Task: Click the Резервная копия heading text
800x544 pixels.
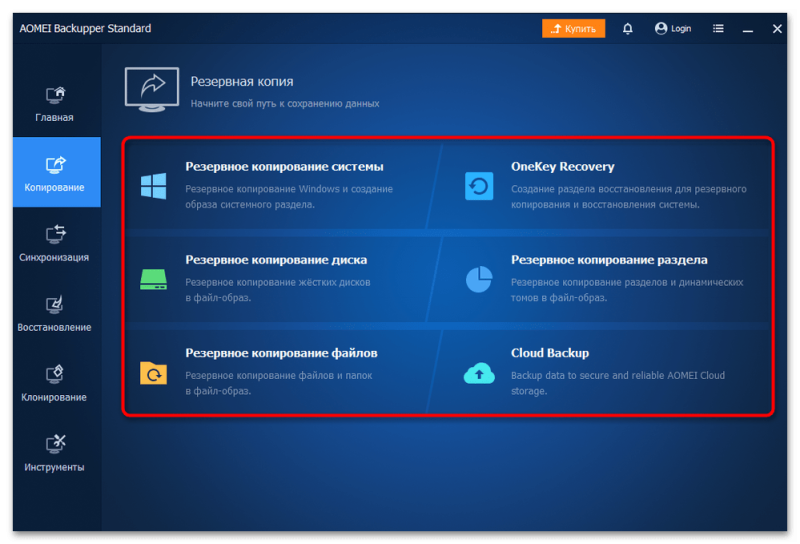Action: 242,82
